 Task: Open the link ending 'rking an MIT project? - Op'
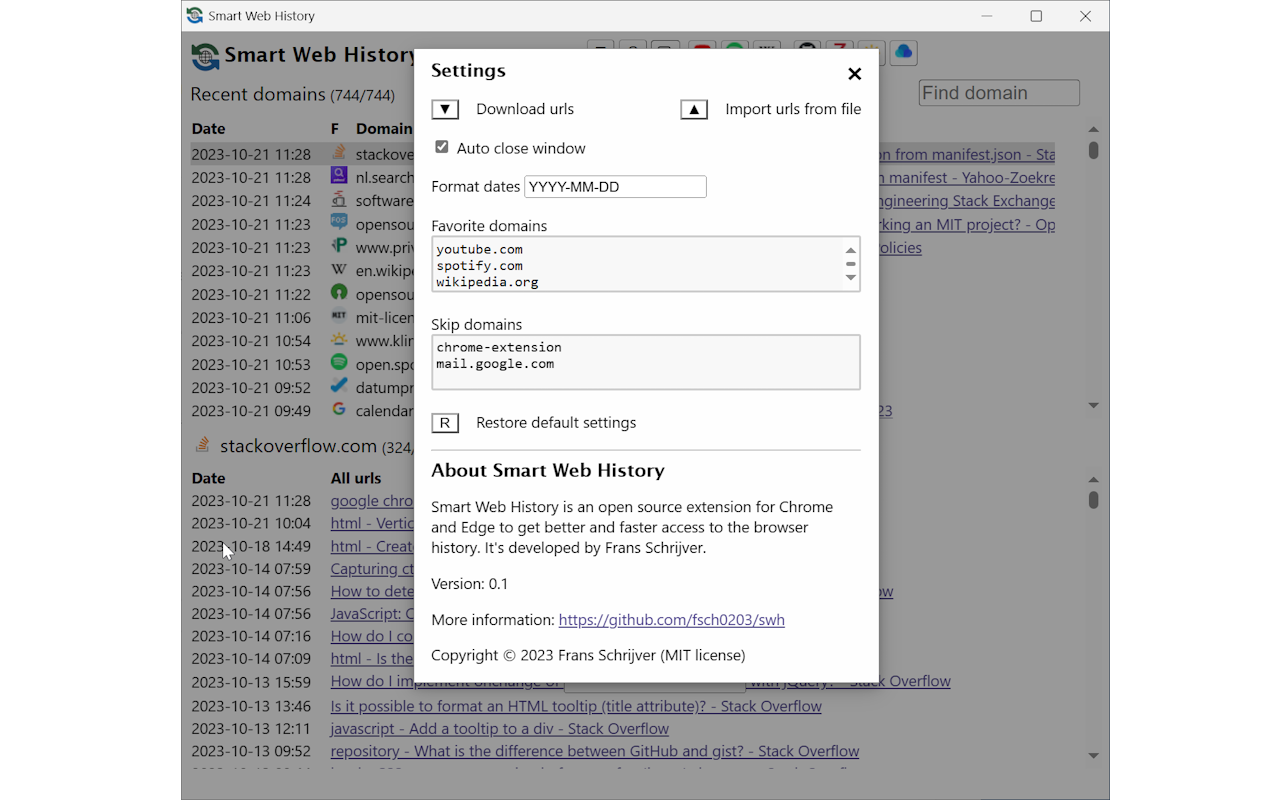[x=967, y=225]
